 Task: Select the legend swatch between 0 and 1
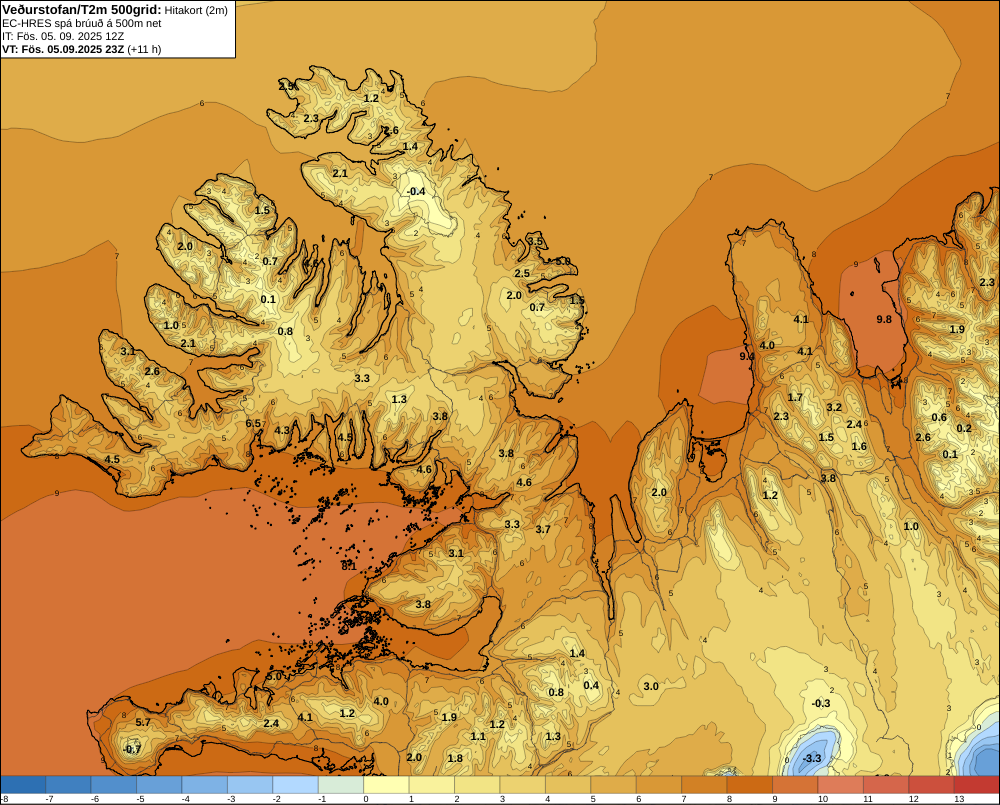(x=386, y=784)
